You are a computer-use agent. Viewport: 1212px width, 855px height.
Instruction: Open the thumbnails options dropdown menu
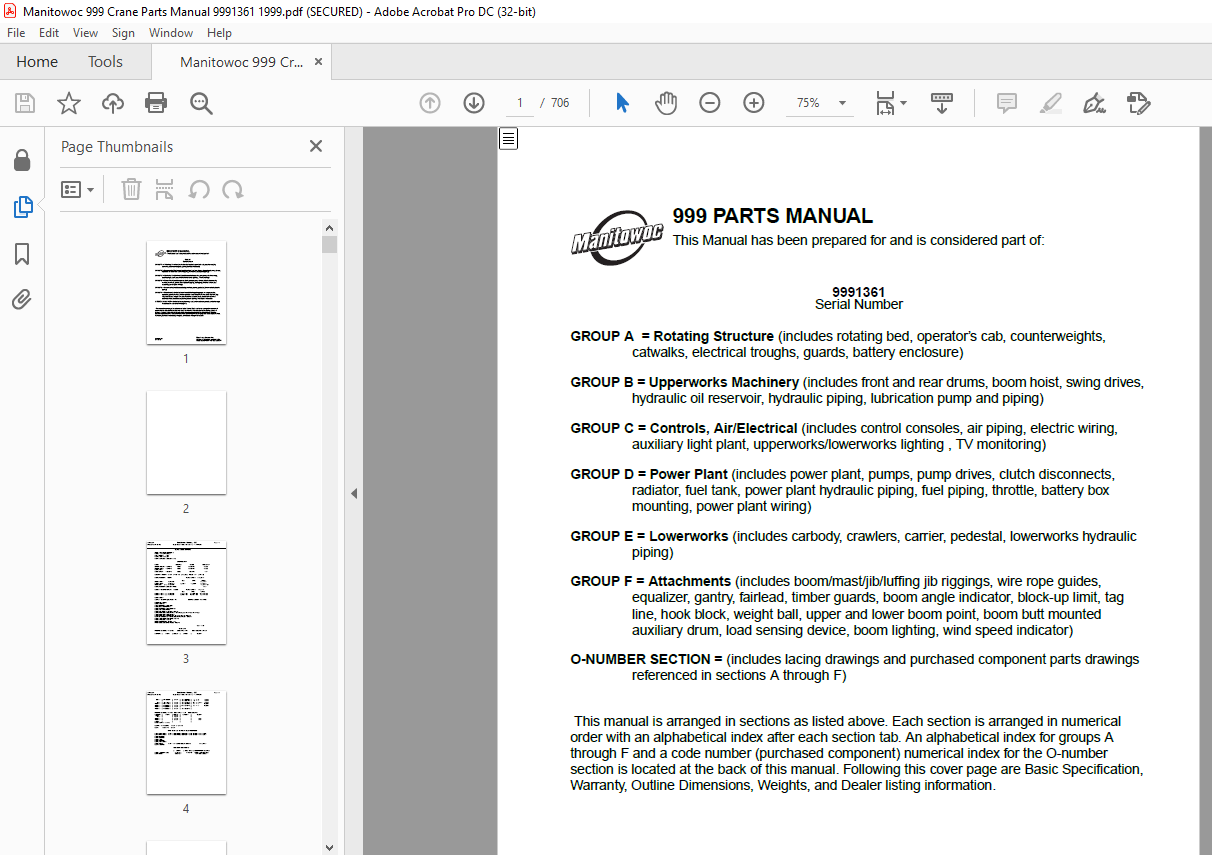tap(78, 189)
